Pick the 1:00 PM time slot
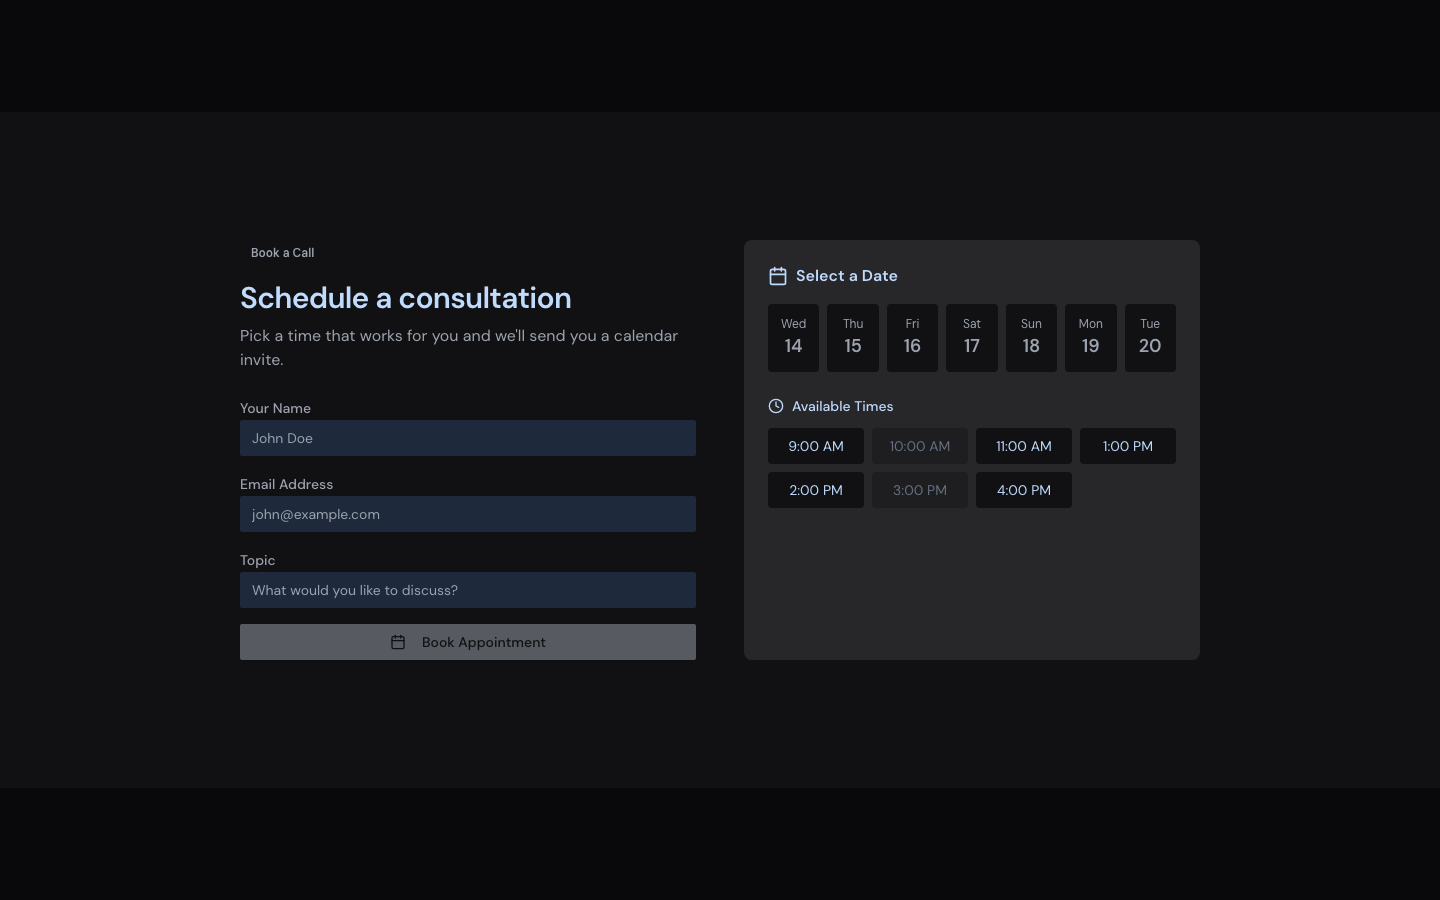Screen dimensions: 1440x900 (x=1128, y=446)
